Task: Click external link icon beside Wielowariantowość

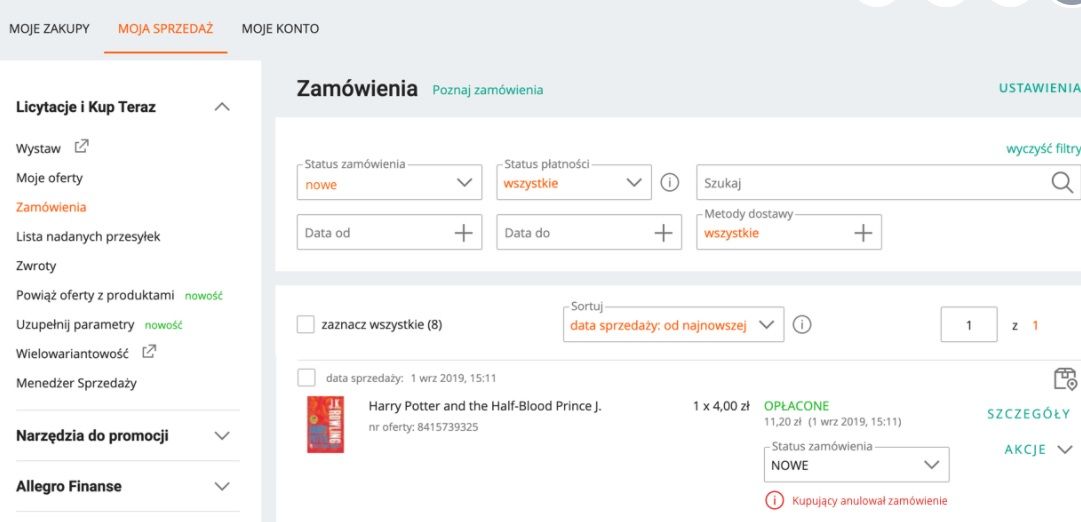Action: click(149, 352)
